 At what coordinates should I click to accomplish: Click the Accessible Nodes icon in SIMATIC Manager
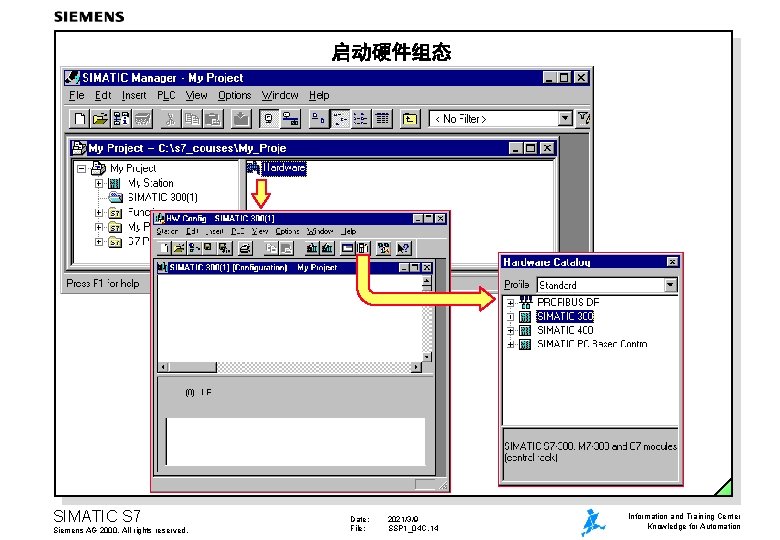pos(120,119)
